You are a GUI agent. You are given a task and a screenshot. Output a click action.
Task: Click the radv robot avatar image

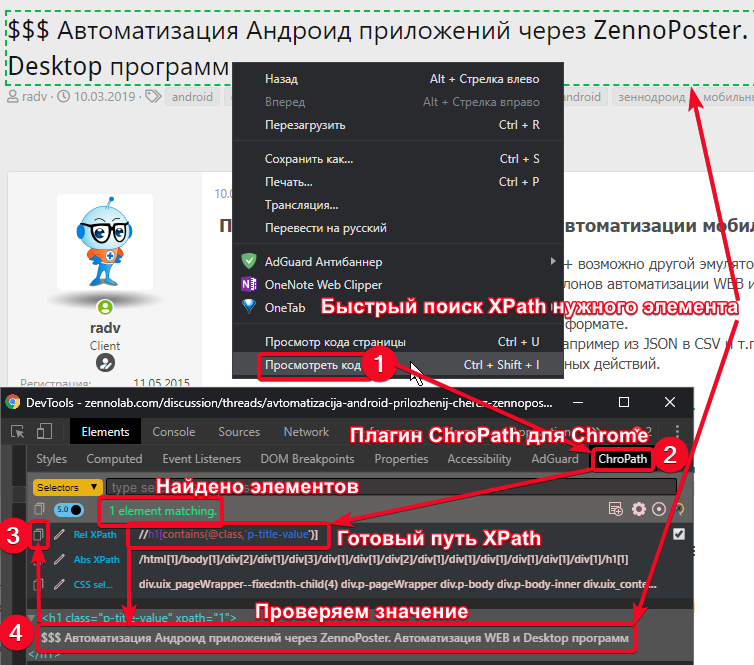[x=105, y=242]
